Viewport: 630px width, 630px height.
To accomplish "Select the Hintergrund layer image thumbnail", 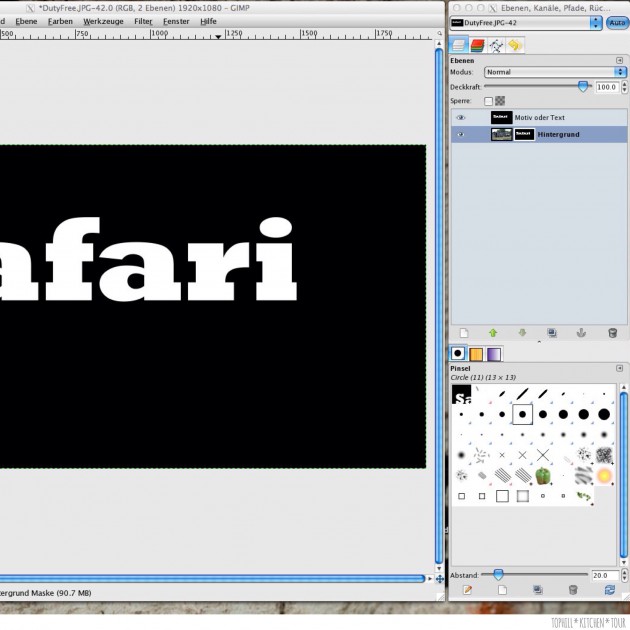I will (501, 134).
